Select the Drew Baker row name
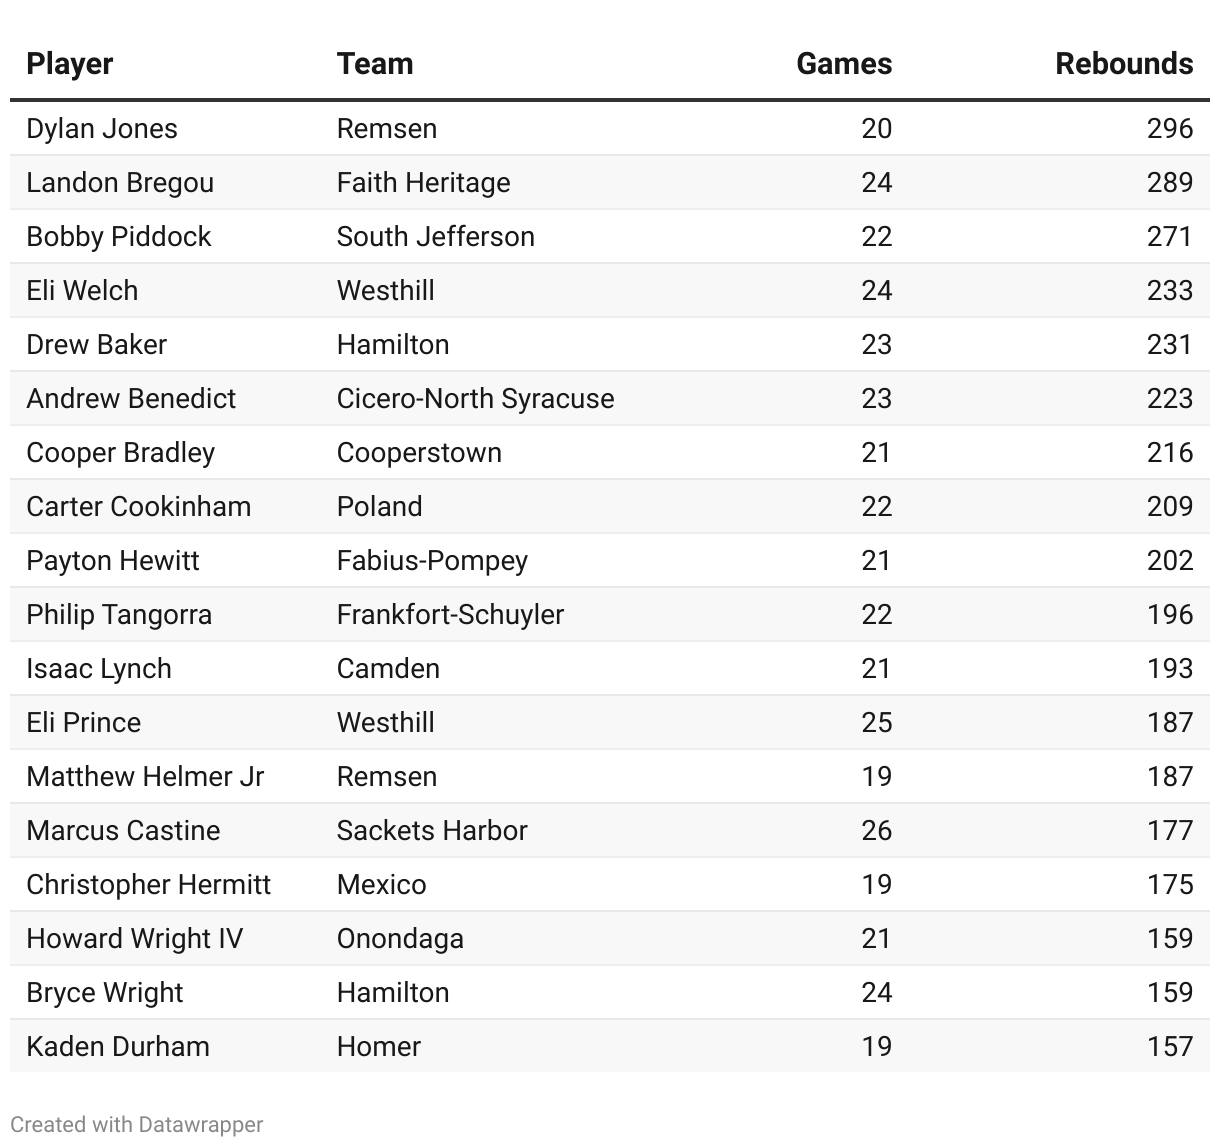The width and height of the screenshot is (1220, 1148). click(x=96, y=345)
